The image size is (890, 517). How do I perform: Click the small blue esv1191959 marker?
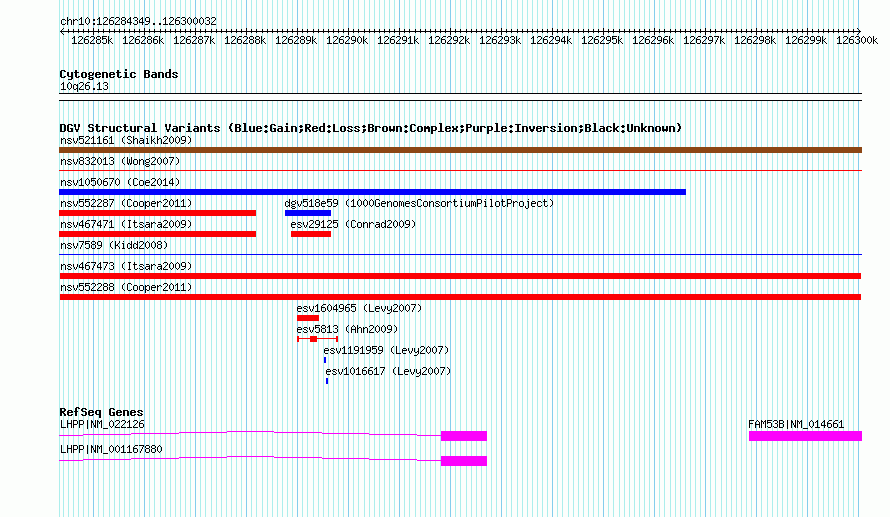tap(325, 360)
